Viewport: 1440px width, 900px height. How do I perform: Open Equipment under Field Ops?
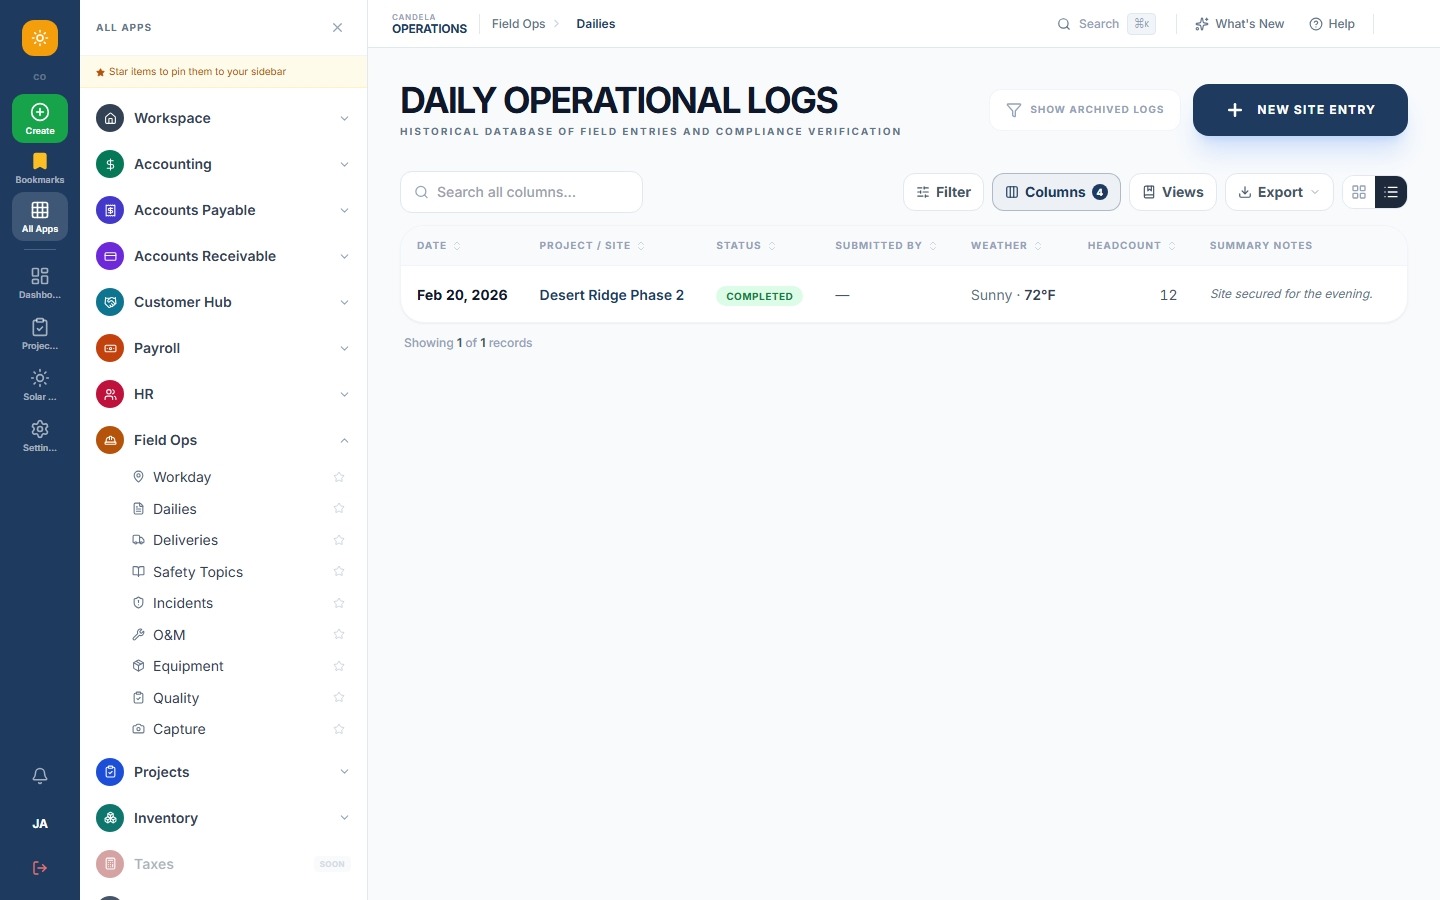click(x=188, y=666)
